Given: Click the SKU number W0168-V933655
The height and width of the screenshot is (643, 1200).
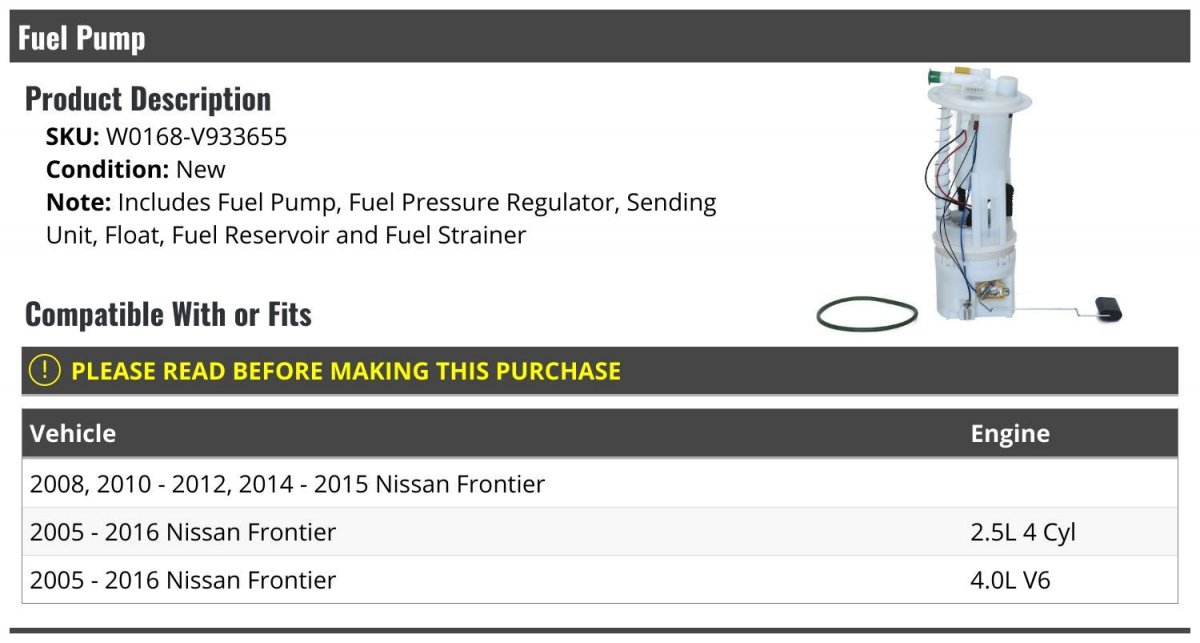Looking at the screenshot, I should 196,137.
